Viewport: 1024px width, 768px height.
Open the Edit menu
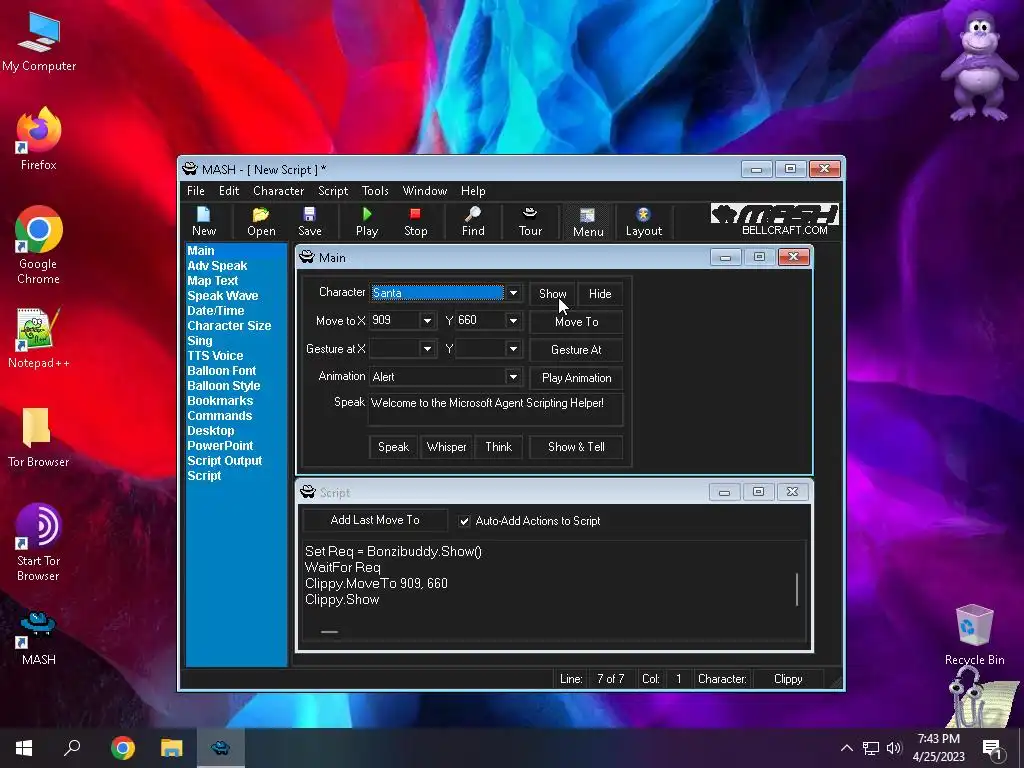[229, 191]
